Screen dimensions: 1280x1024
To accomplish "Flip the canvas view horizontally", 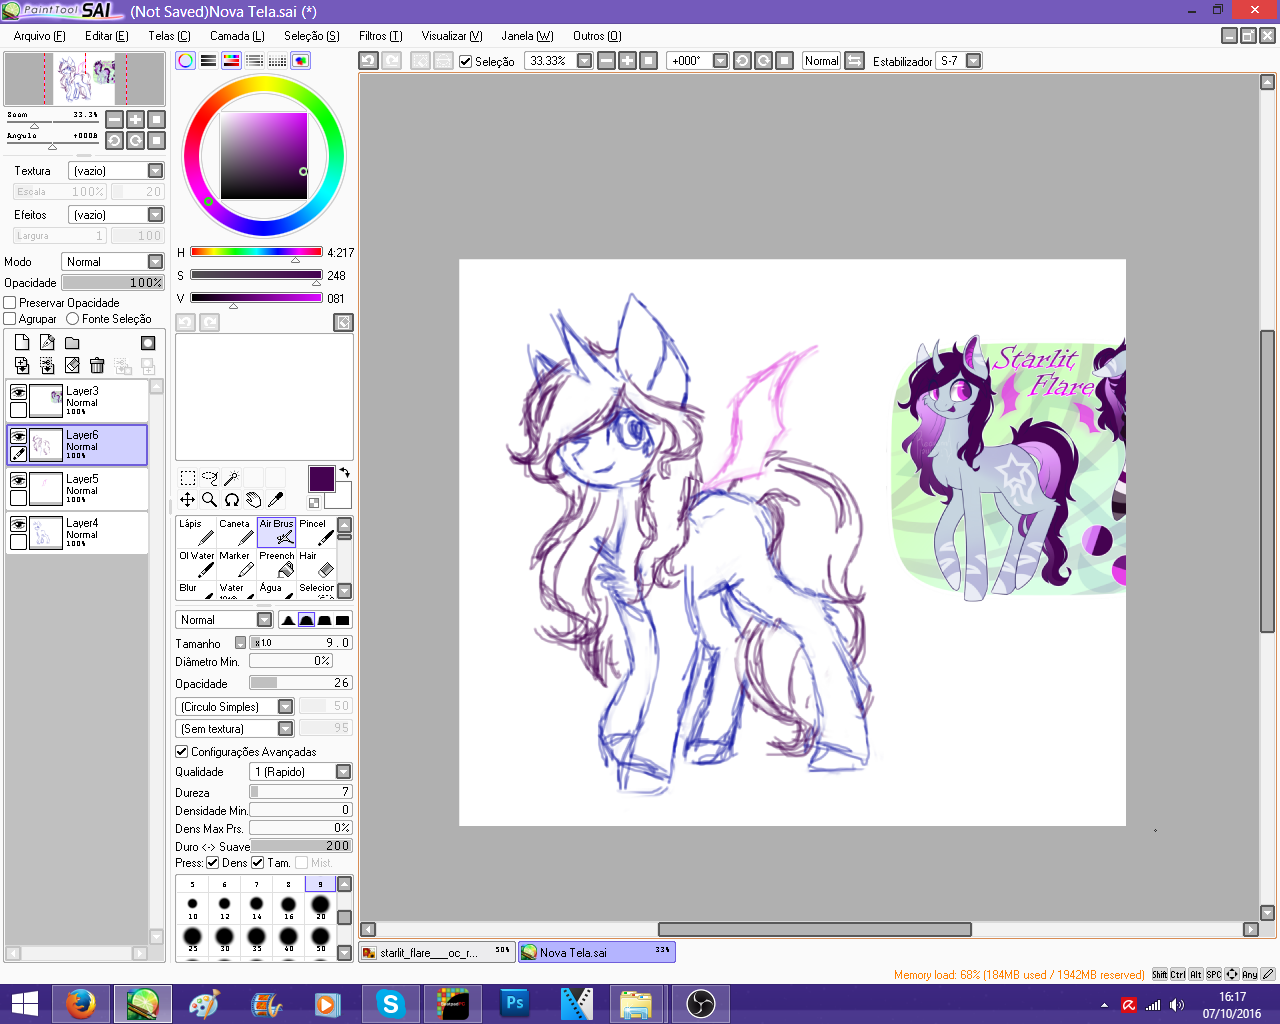I will 855,61.
